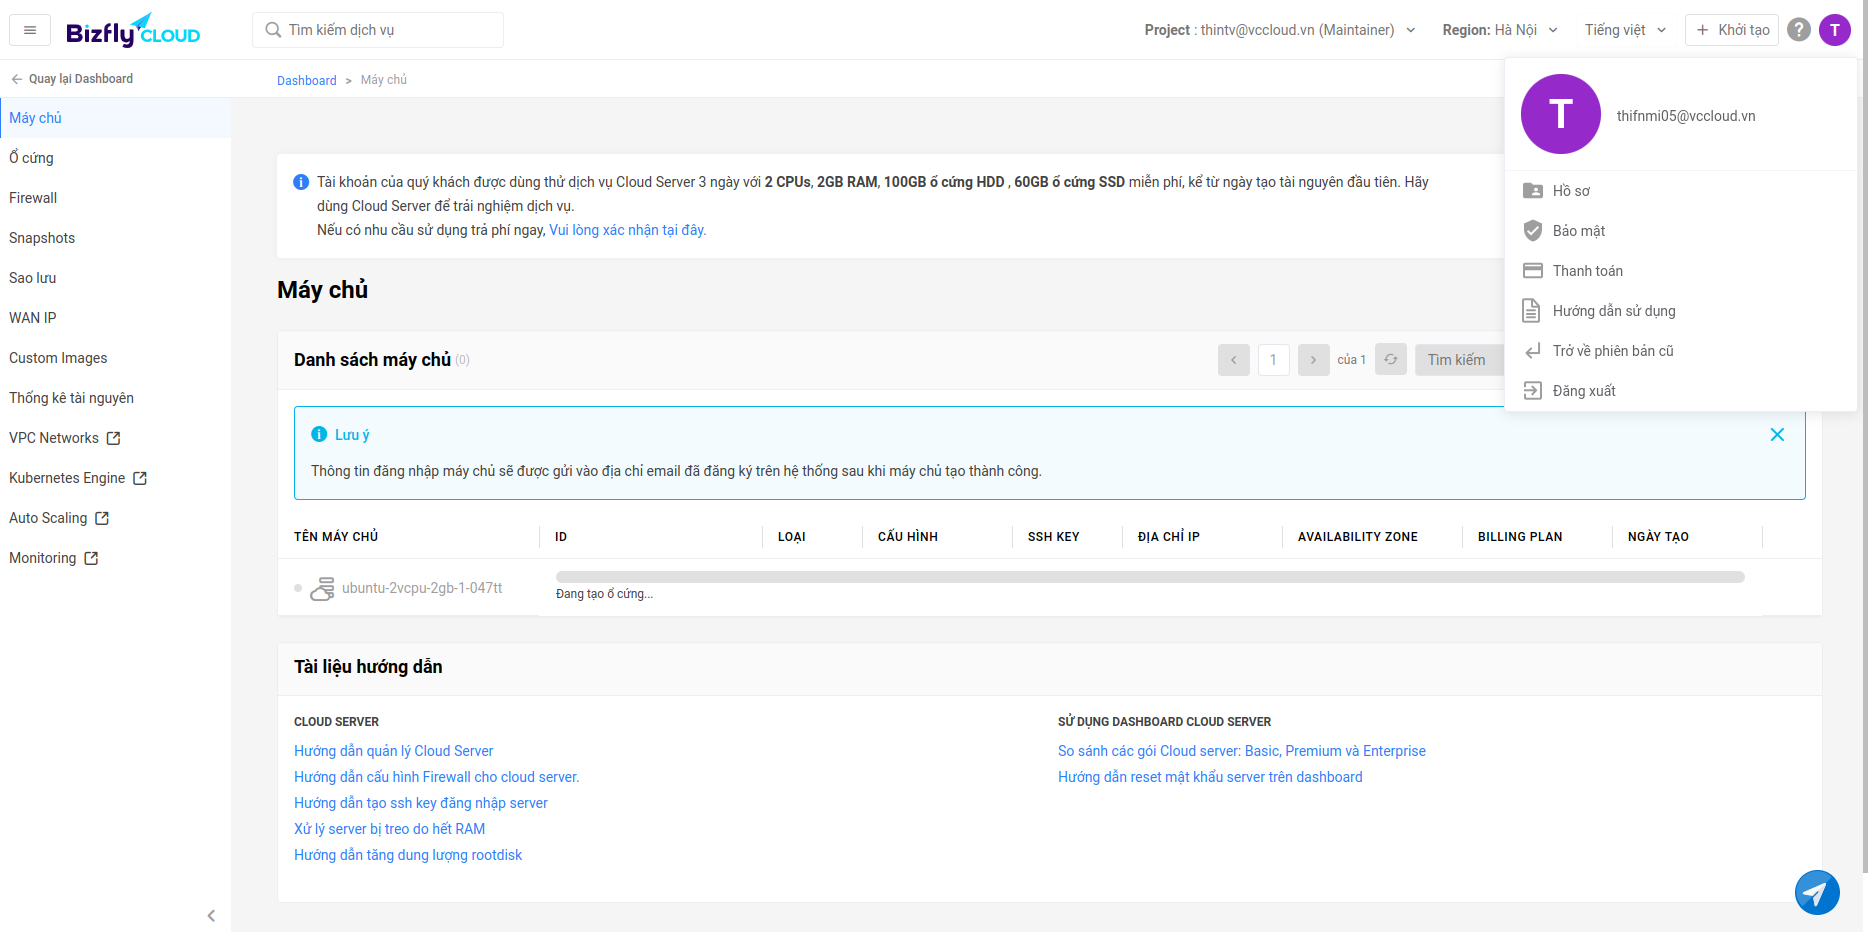Click the ubuntu server icon in list
1868x932 pixels.
click(322, 589)
